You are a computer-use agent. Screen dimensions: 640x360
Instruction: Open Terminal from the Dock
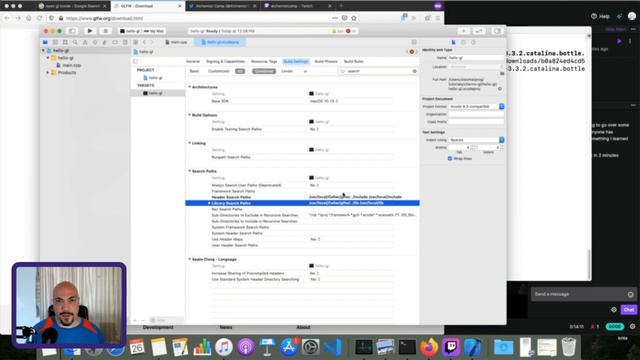pyautogui.click(x=407, y=347)
